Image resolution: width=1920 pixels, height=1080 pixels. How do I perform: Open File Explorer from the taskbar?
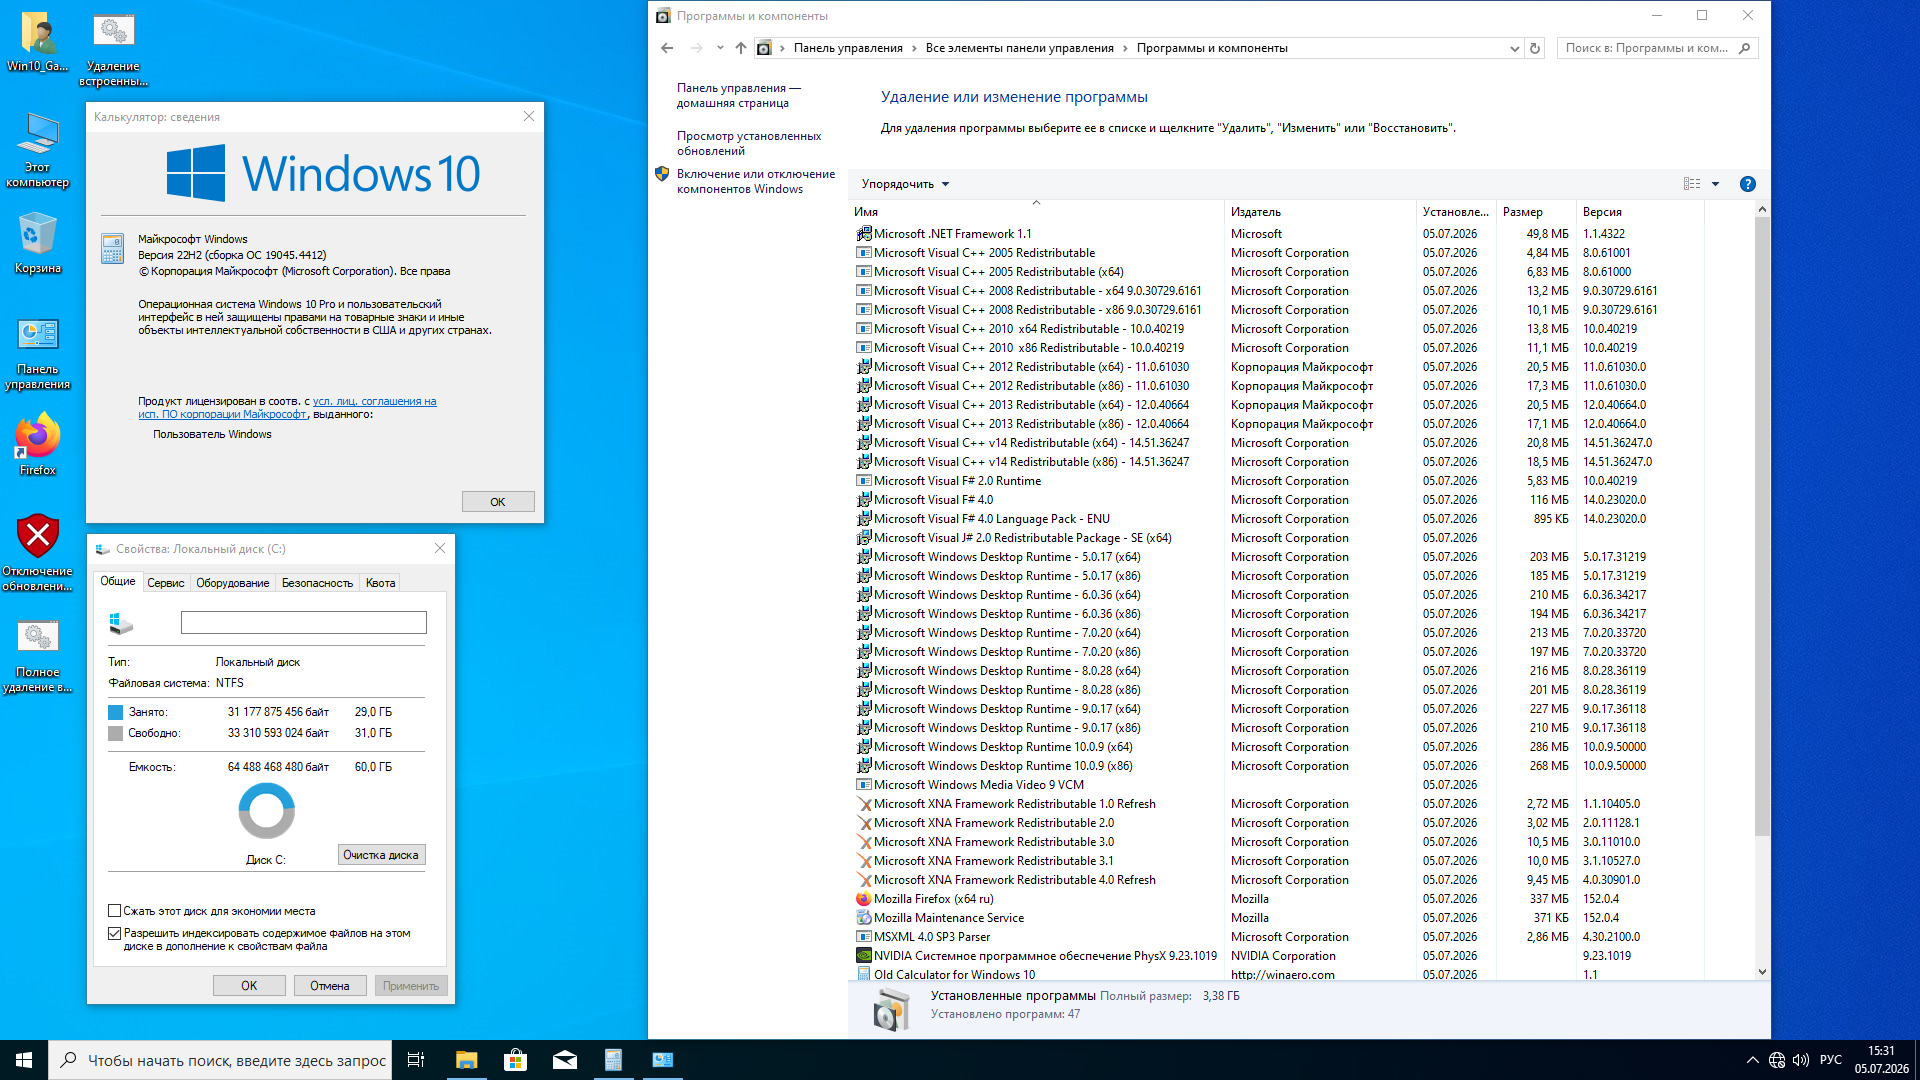466,1060
